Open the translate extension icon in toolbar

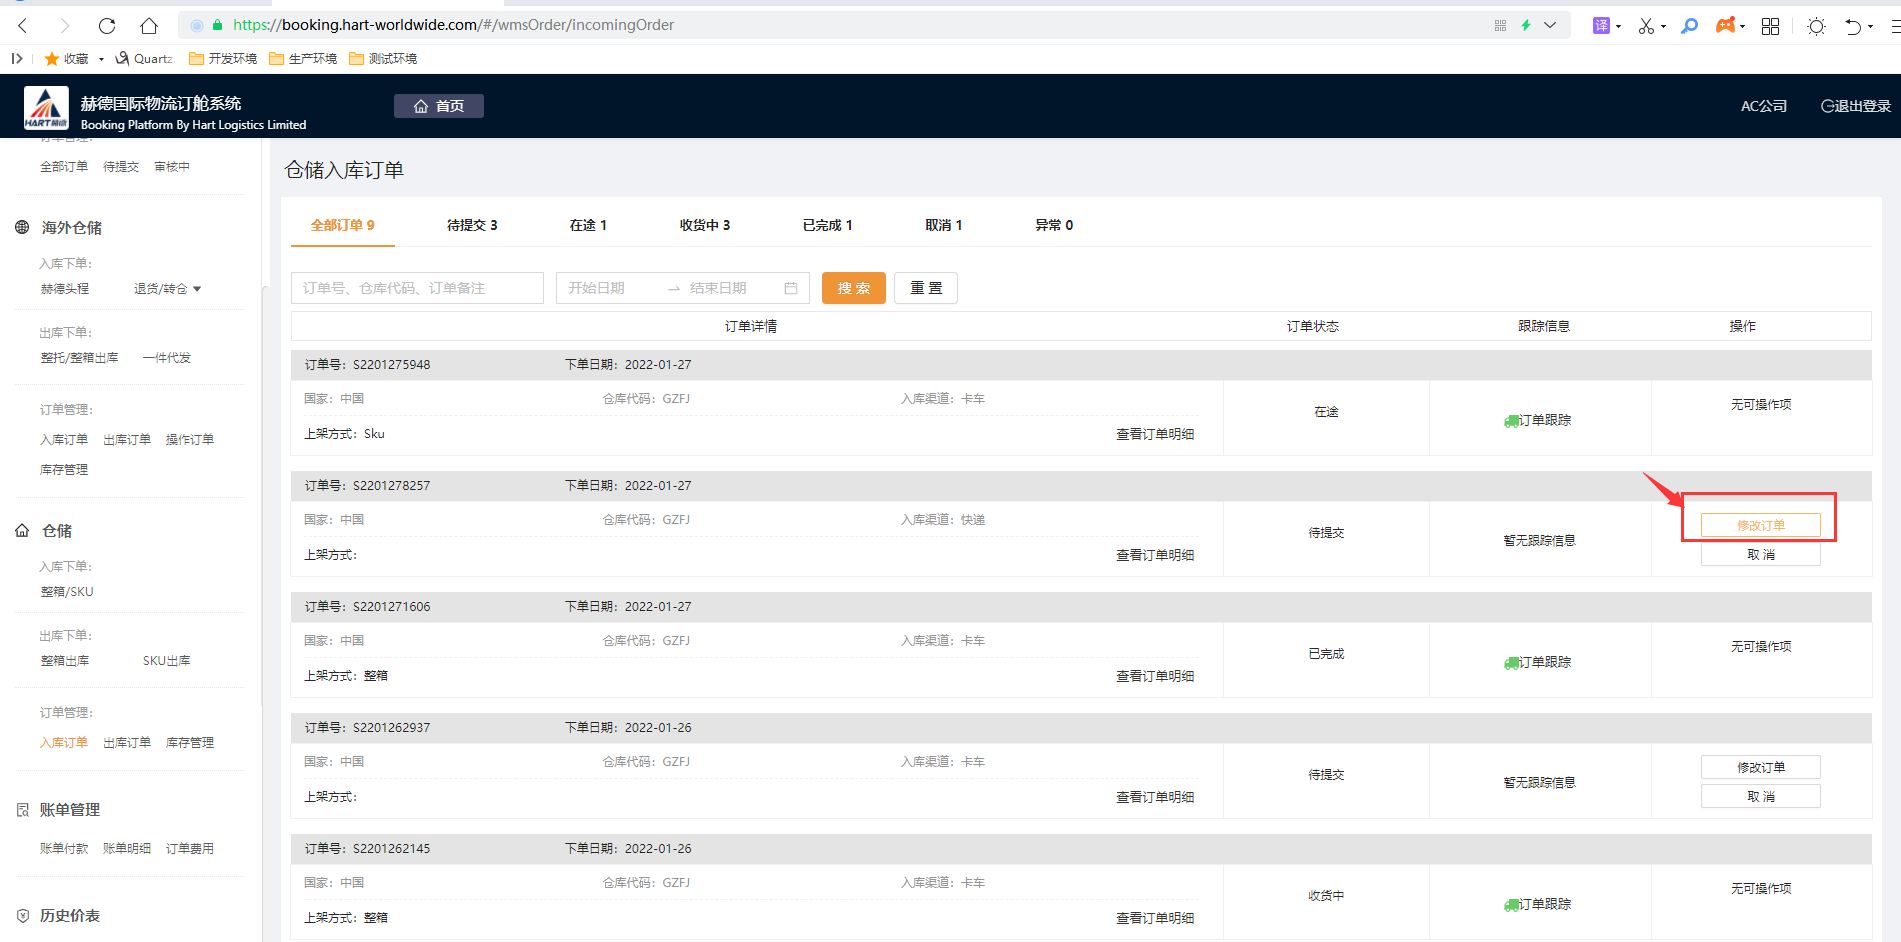pos(1601,26)
